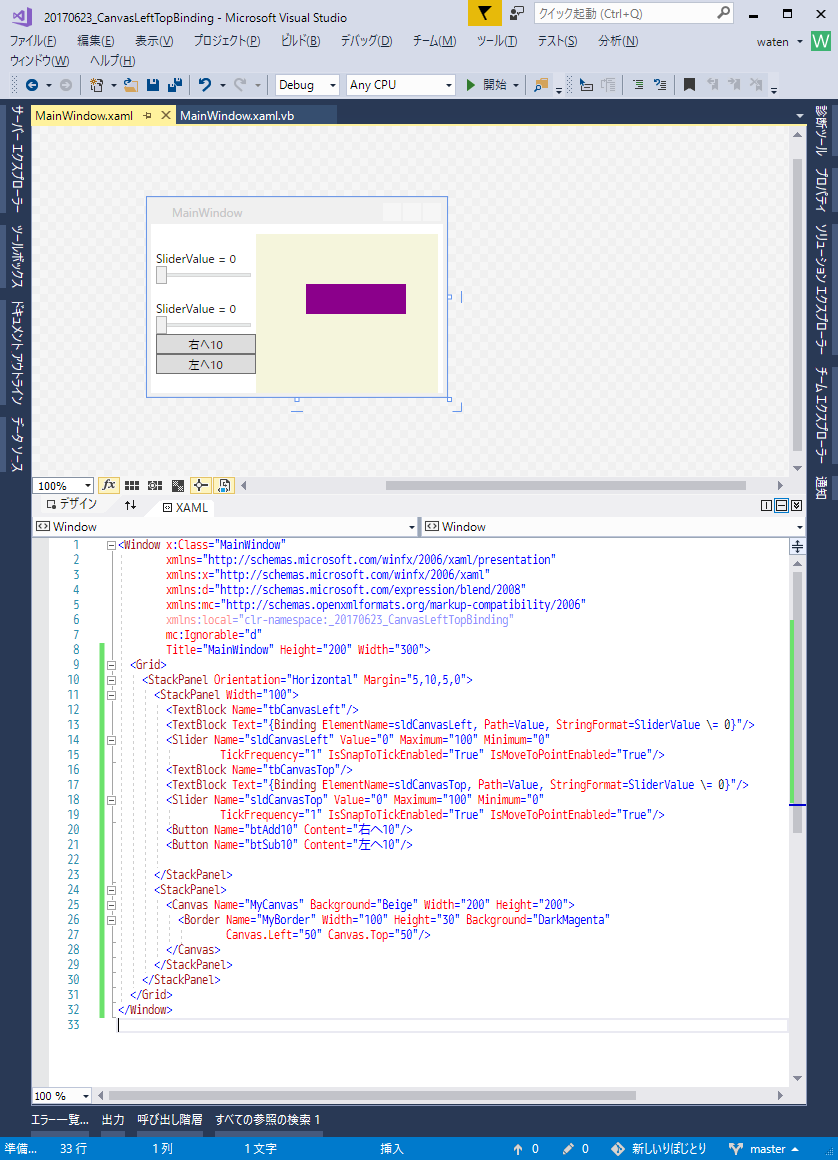This screenshot has width=838, height=1160.
Task: Collapse the Canvas element on line 25
Action: click(111, 905)
